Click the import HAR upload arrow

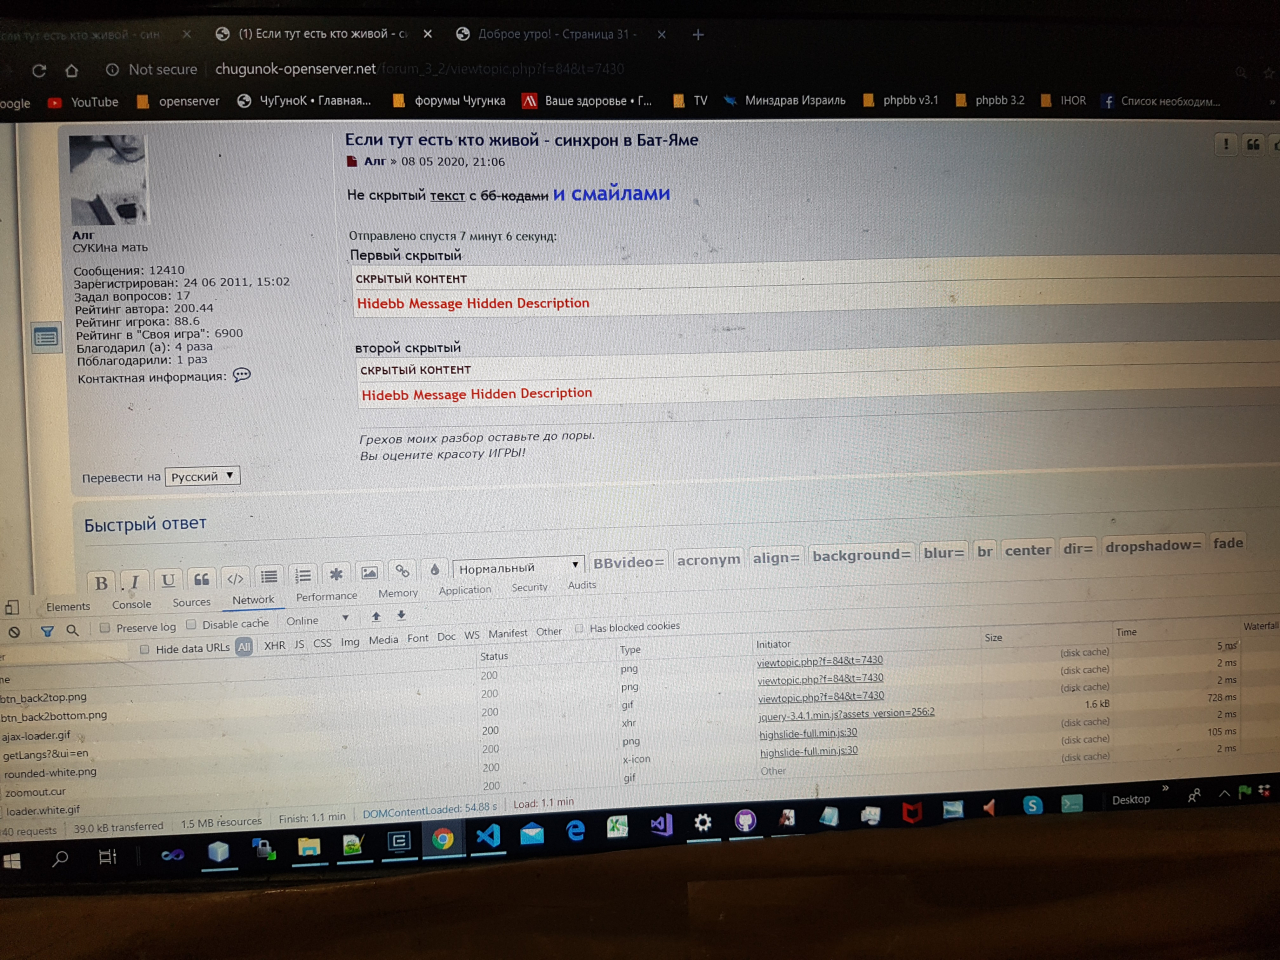(x=376, y=617)
